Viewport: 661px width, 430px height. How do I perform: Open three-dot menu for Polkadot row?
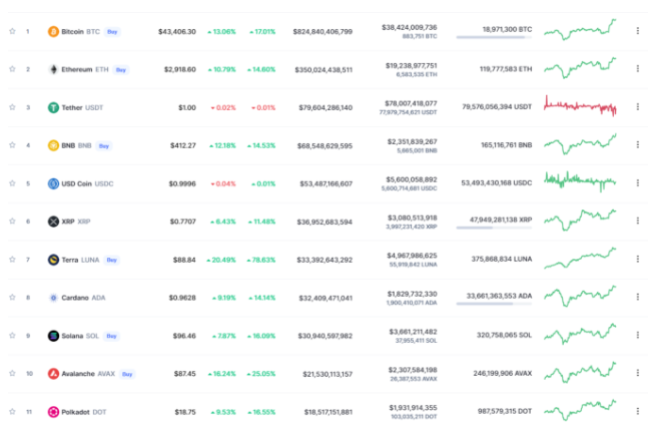(x=637, y=411)
